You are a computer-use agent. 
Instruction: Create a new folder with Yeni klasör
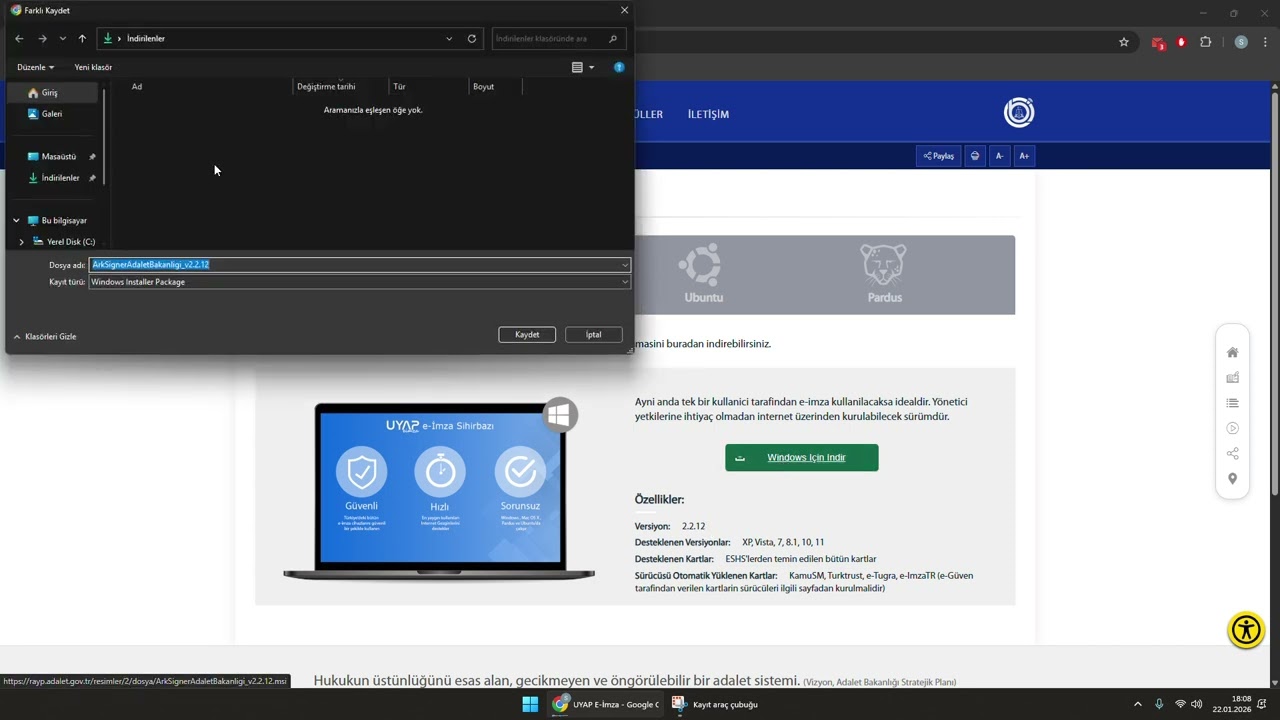coord(93,67)
